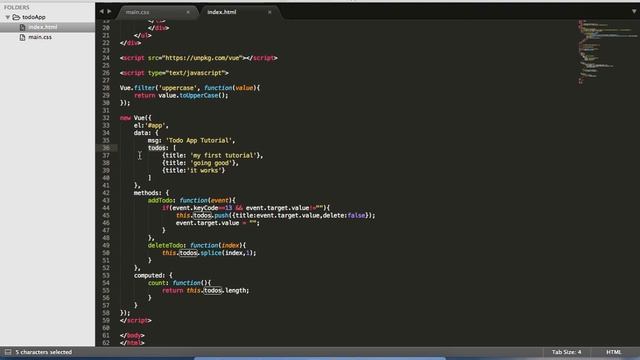Place cursor on toUpperCase() call

(x=204, y=96)
